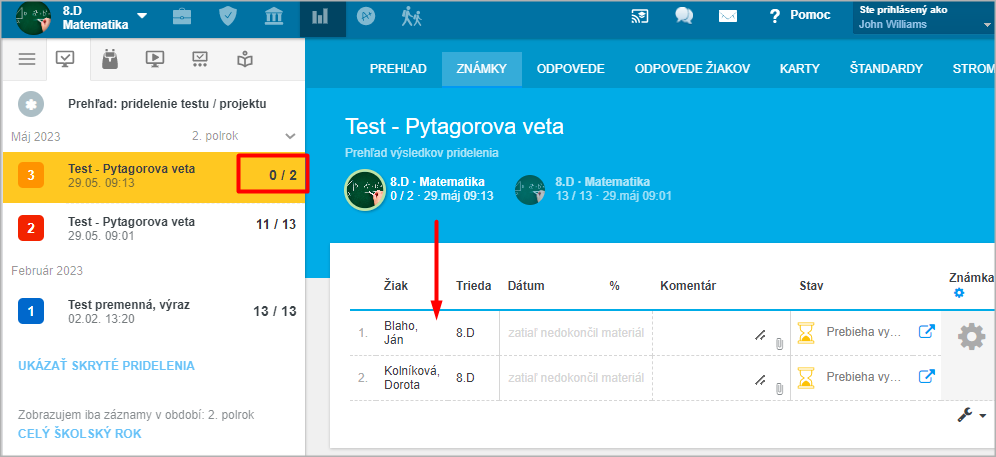Switch to the ODPOVEDE ŽIAKOV tab

coord(692,69)
